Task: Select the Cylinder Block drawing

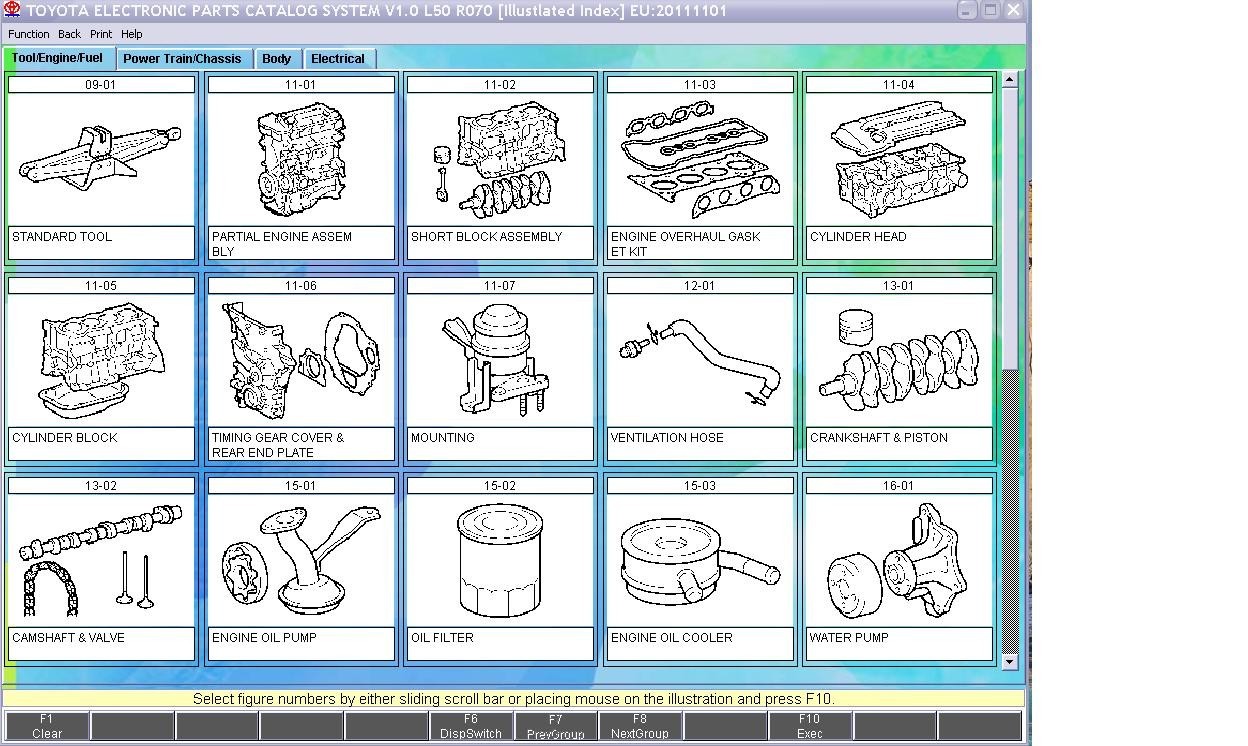Action: pos(101,360)
